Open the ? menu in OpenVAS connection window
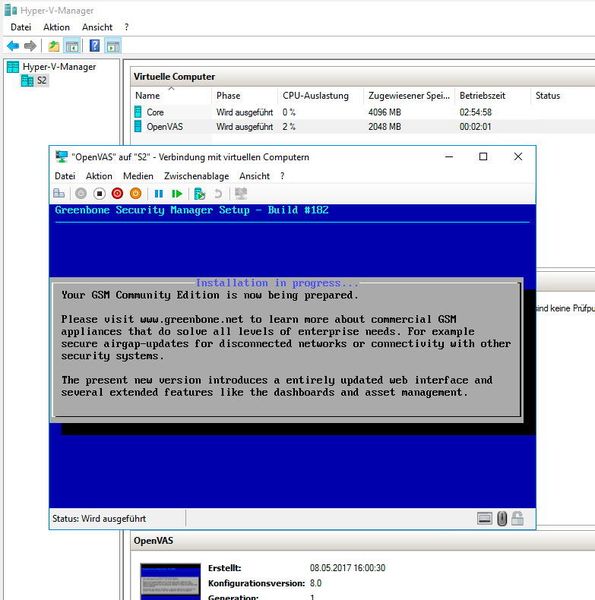 (x=282, y=176)
